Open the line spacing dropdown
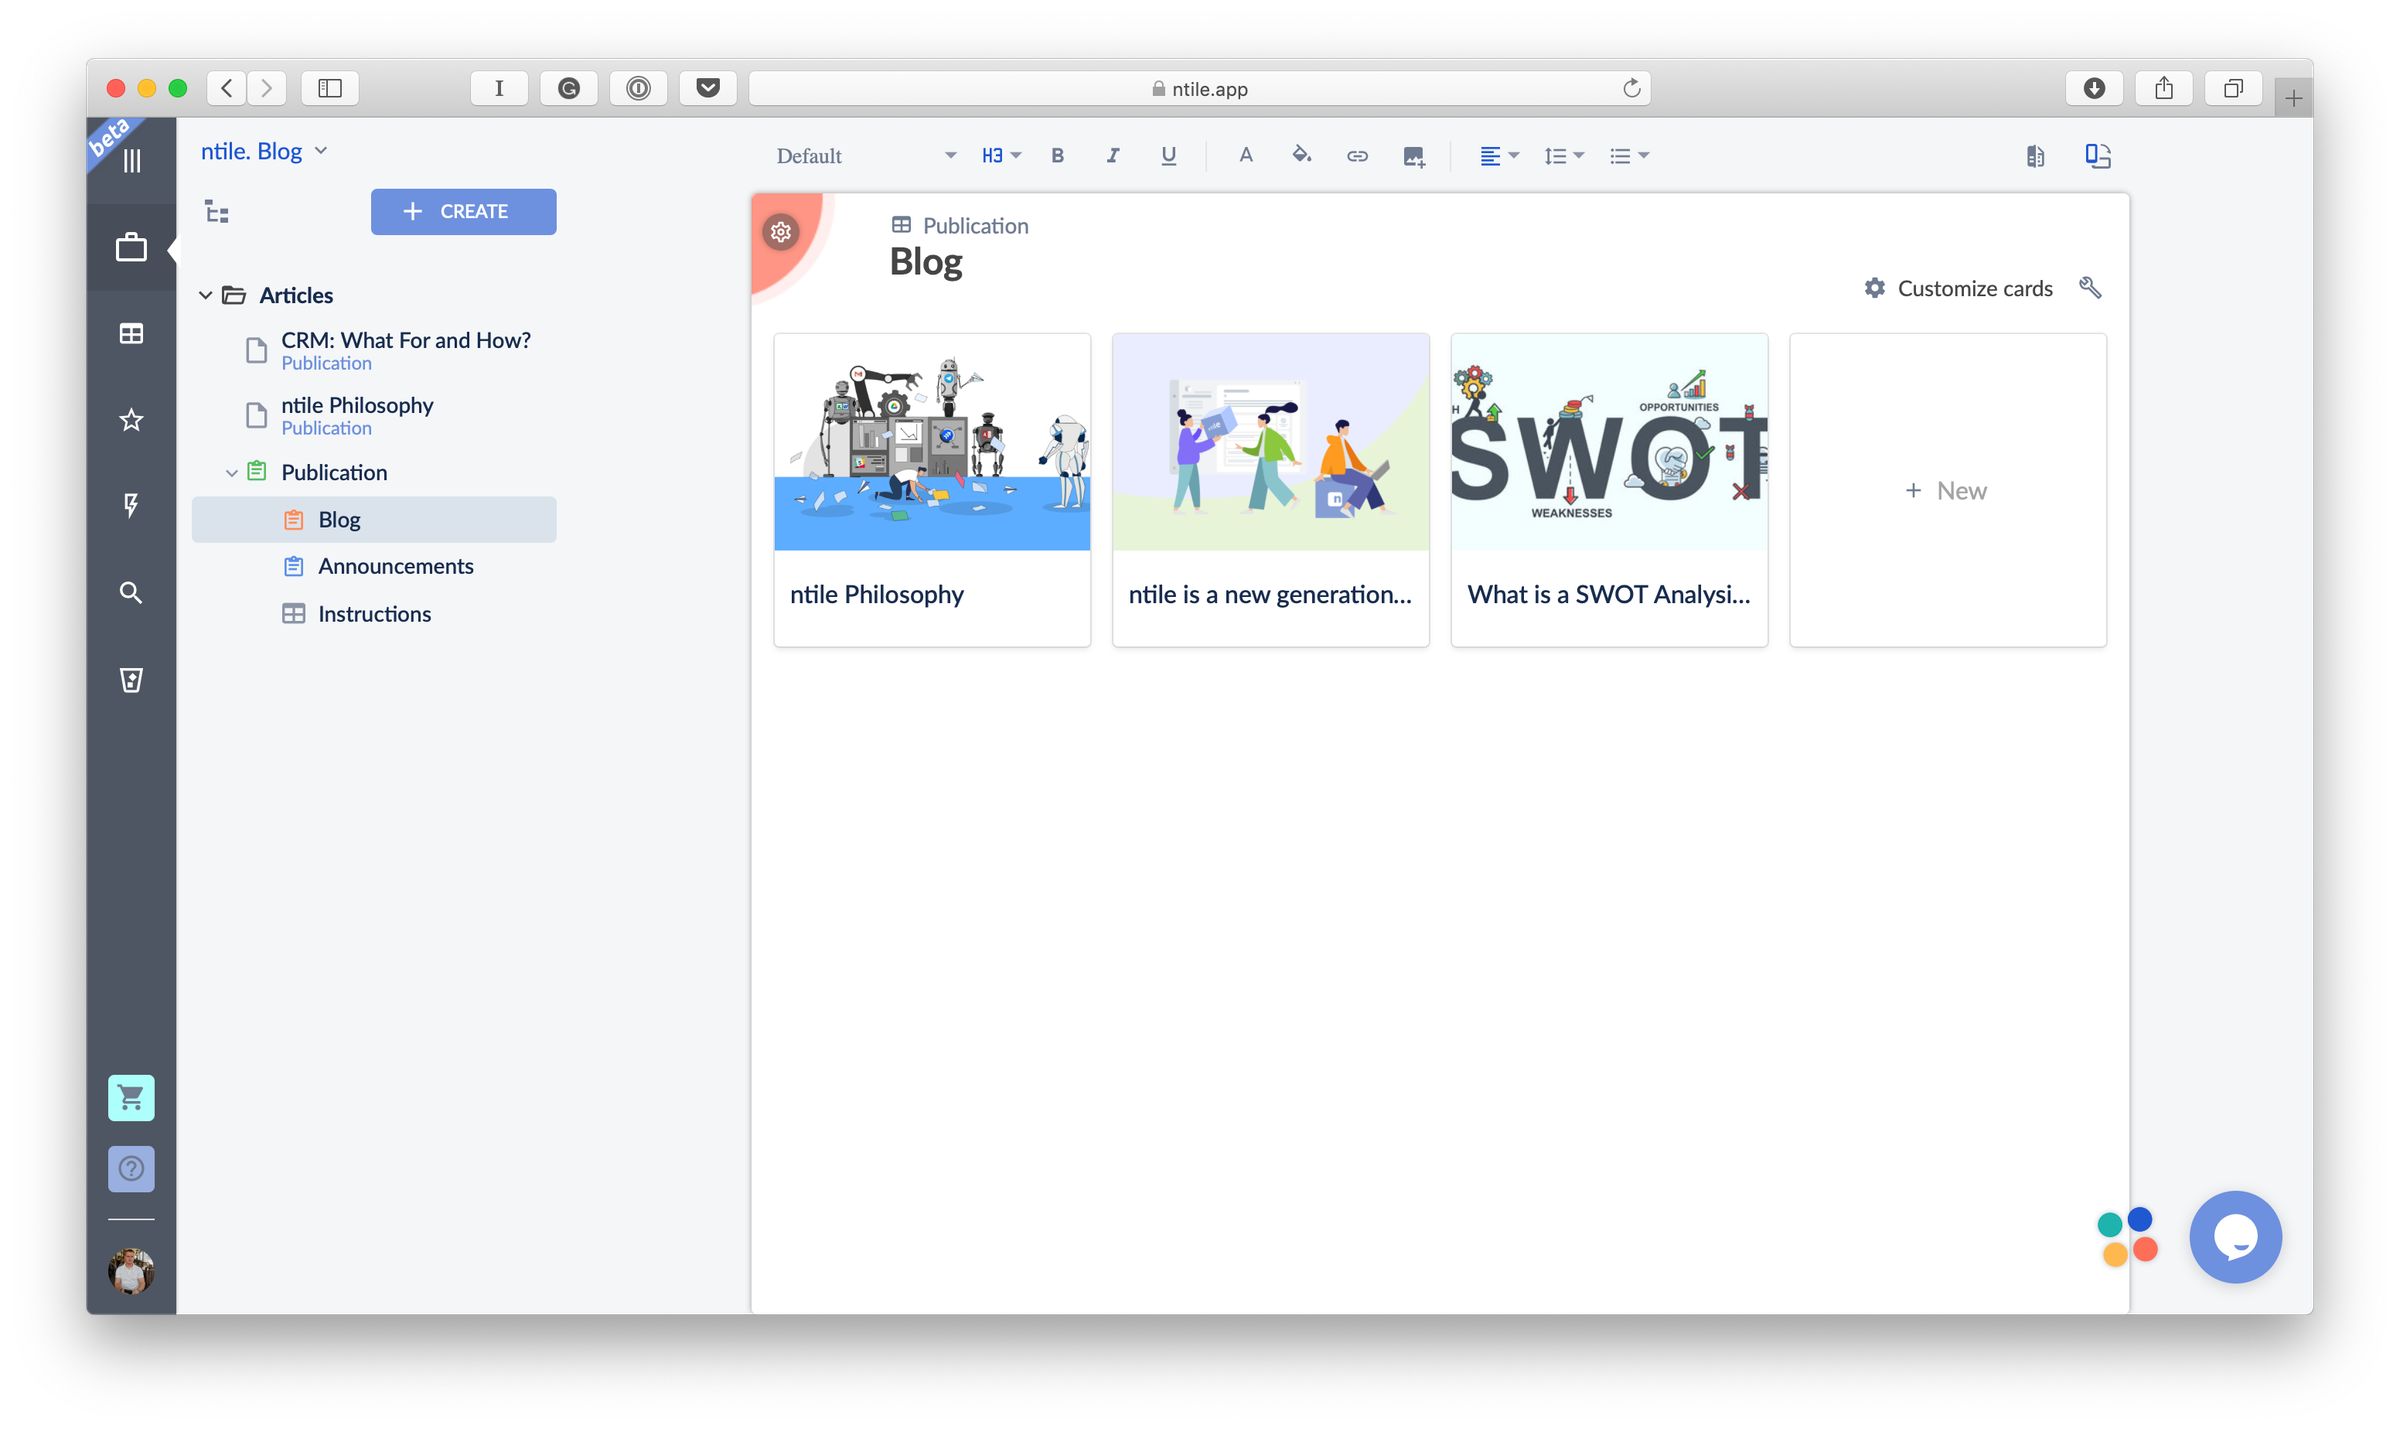This screenshot has height=1429, width=2400. (1564, 156)
